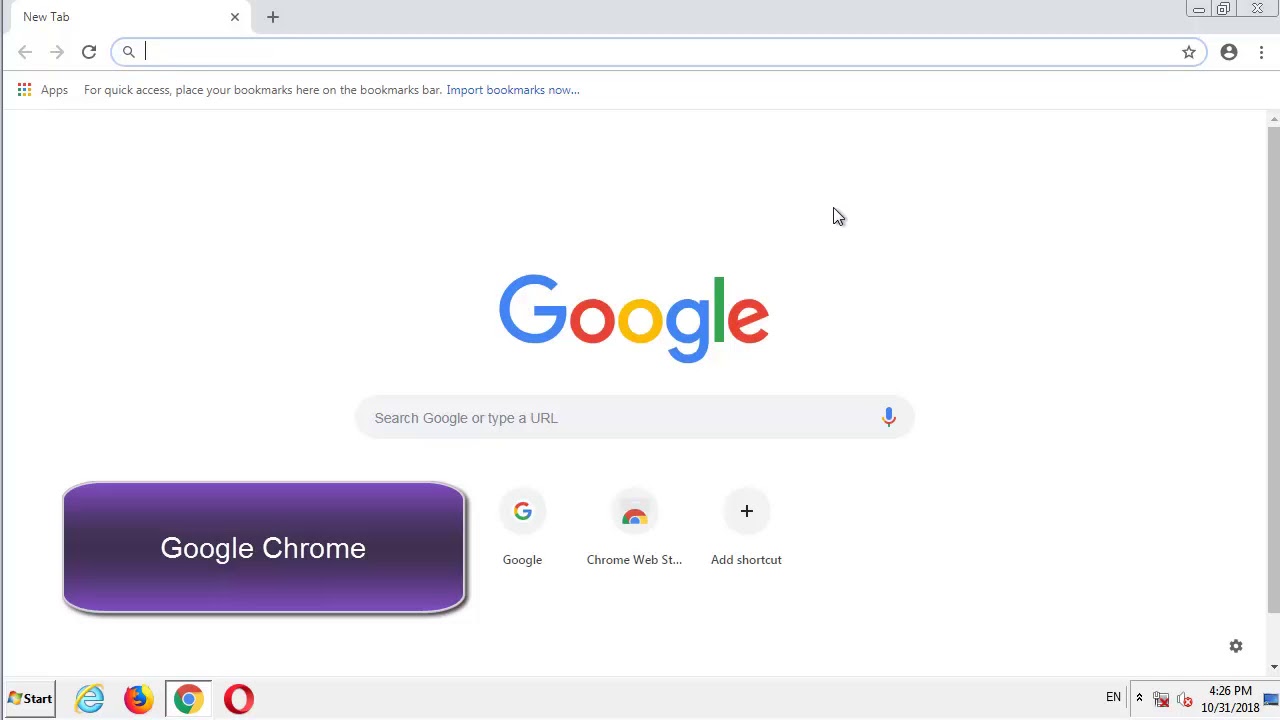
Task: Click the tray icon left of the volume icon
Action: point(1161,699)
